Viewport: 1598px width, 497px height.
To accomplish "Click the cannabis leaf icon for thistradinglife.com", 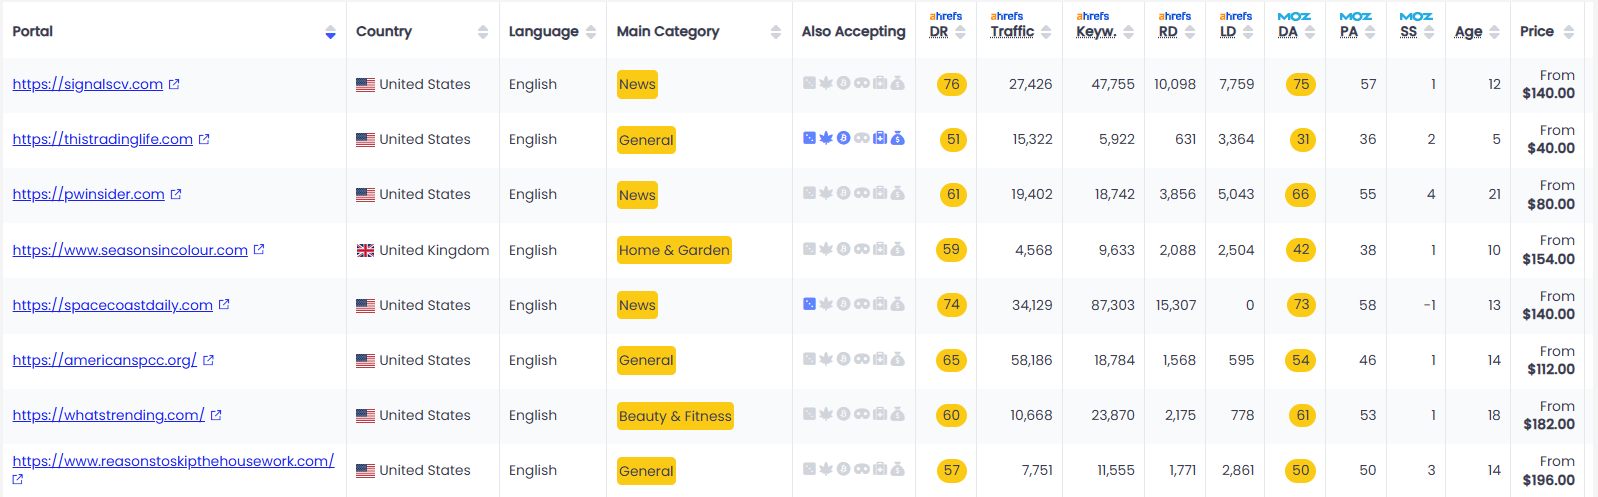I will pyautogui.click(x=826, y=138).
